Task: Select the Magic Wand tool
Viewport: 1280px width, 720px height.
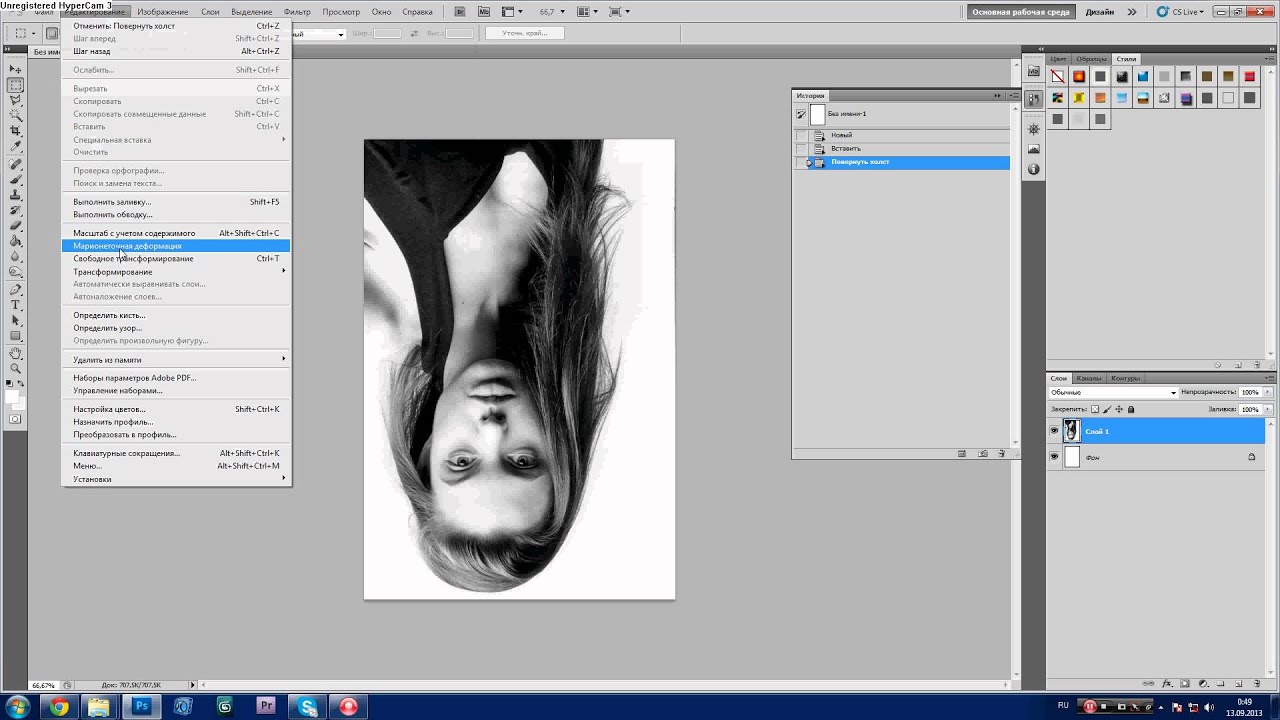Action: click(x=15, y=116)
